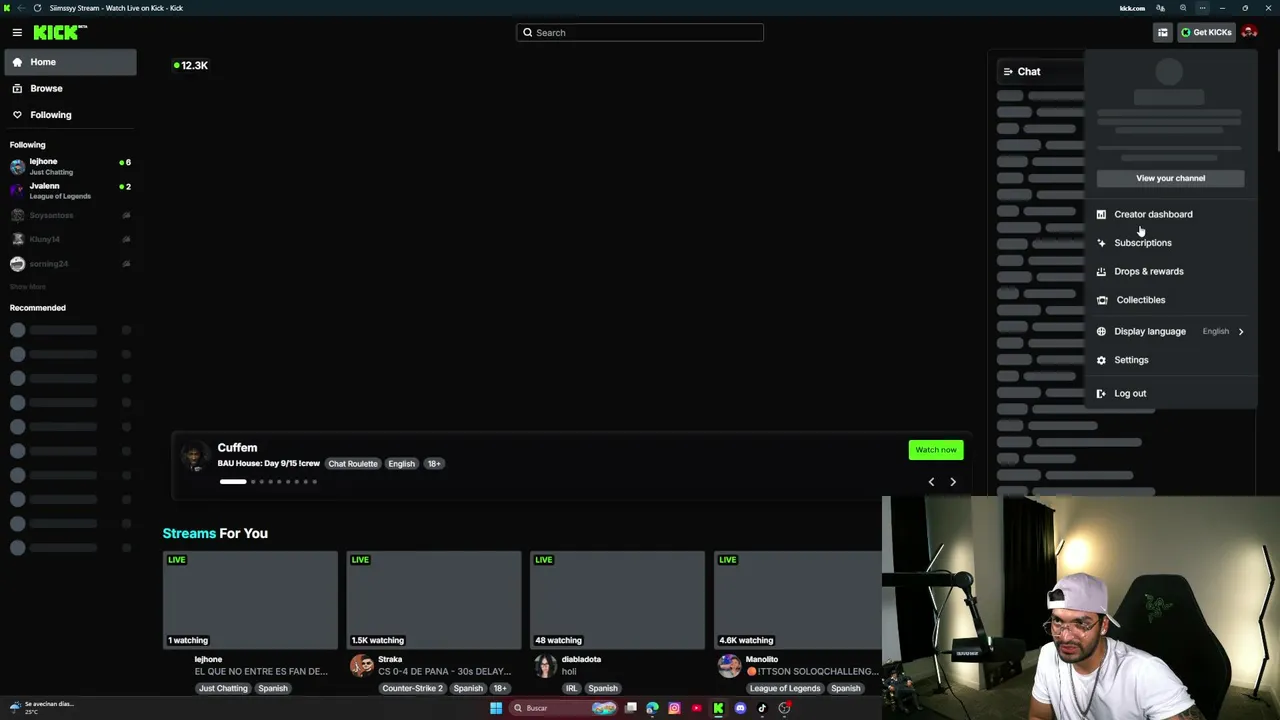Click Just Chatting tag under lejhone card
1280x720 pixels.
[223, 688]
